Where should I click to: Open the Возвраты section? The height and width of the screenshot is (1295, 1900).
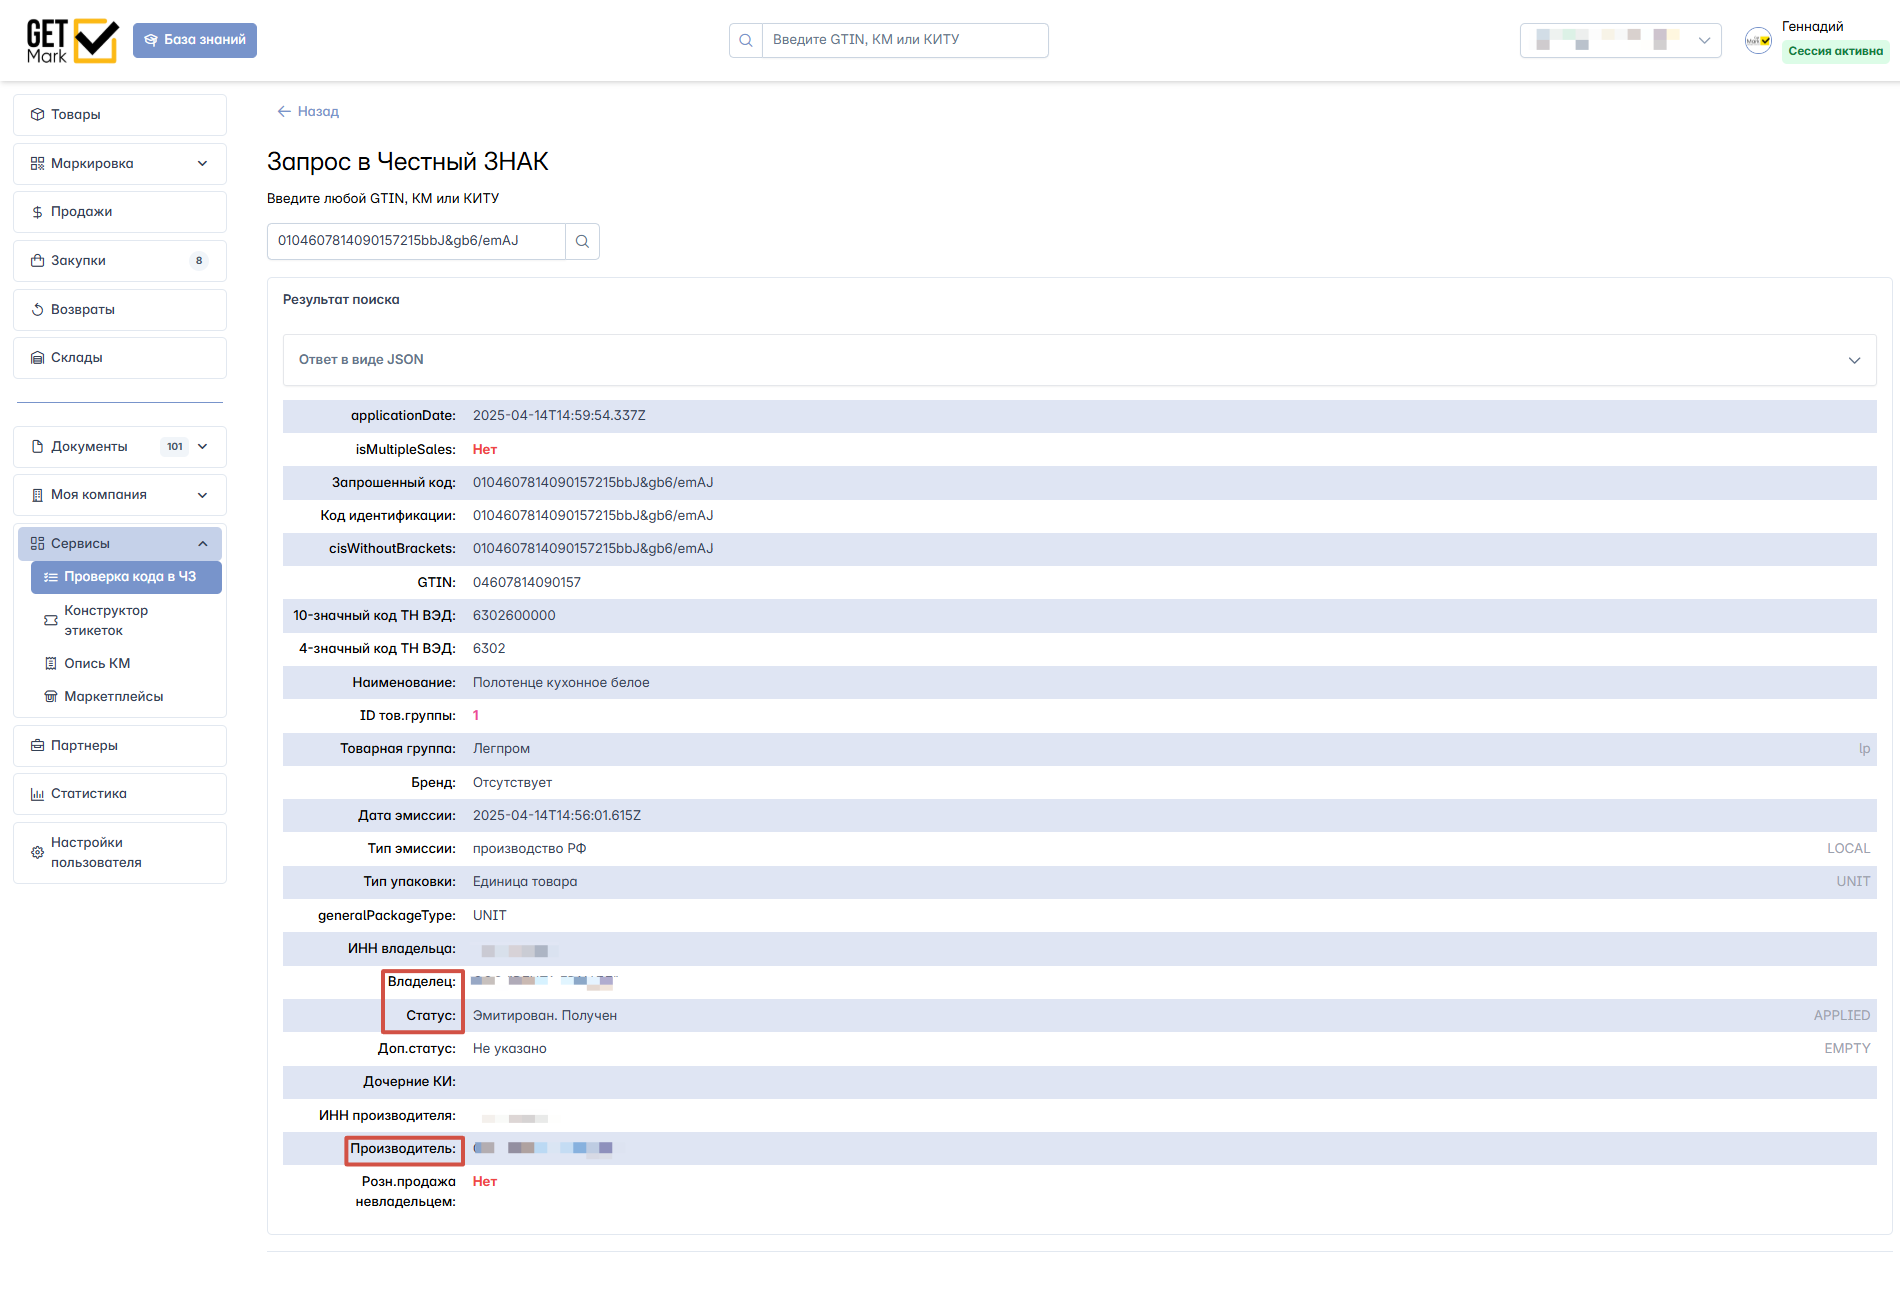[120, 310]
